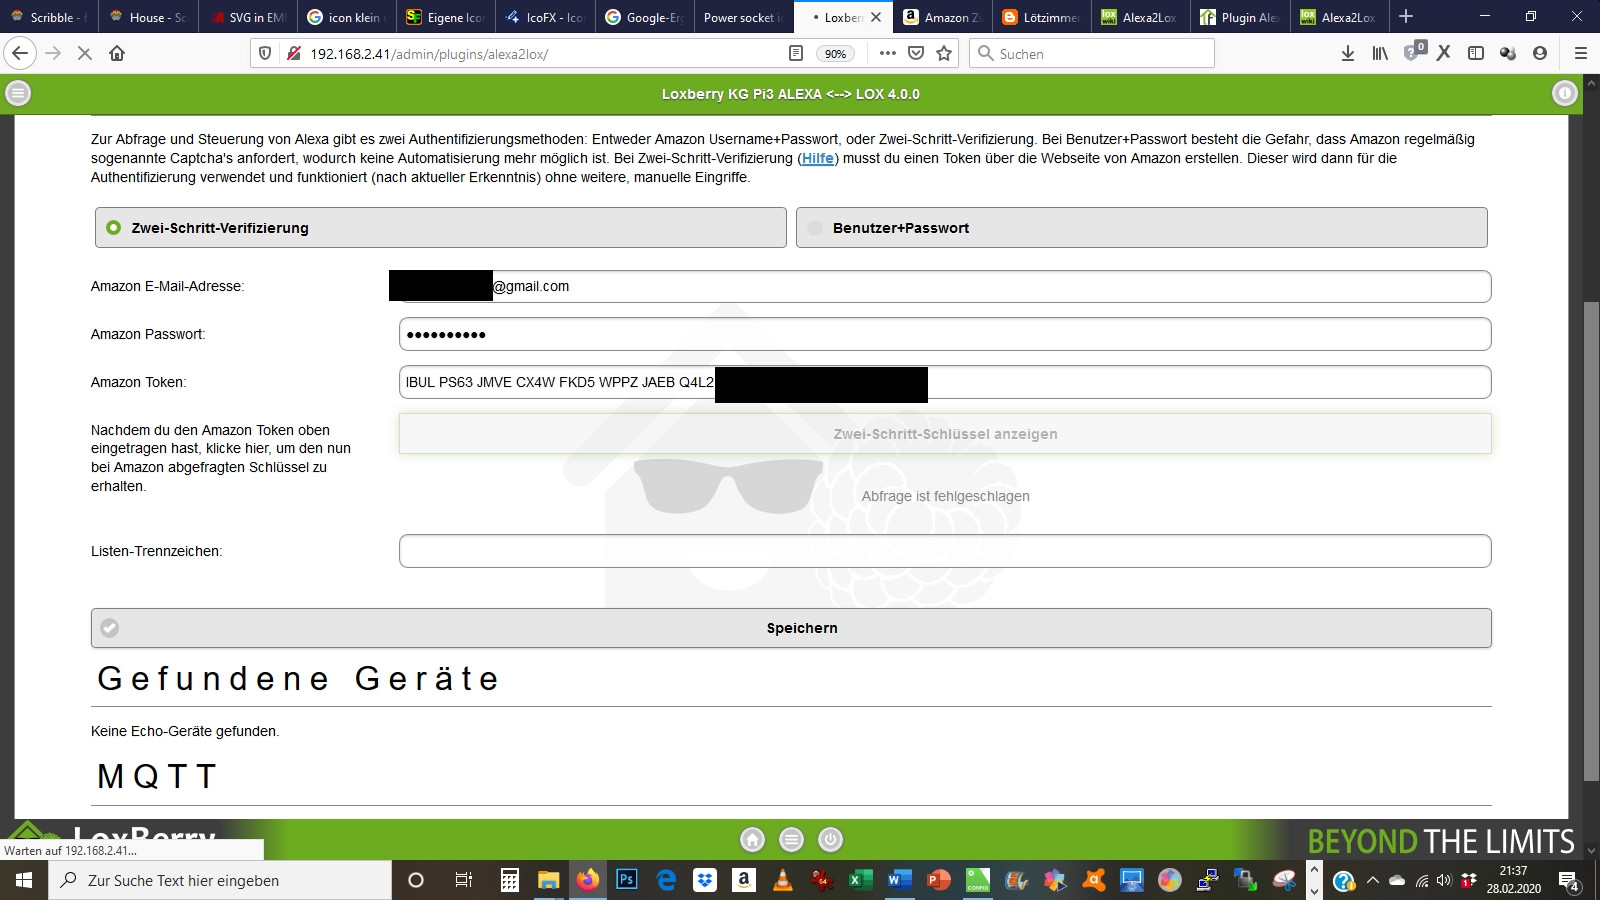Open the Windows Start menu

[x=24, y=880]
